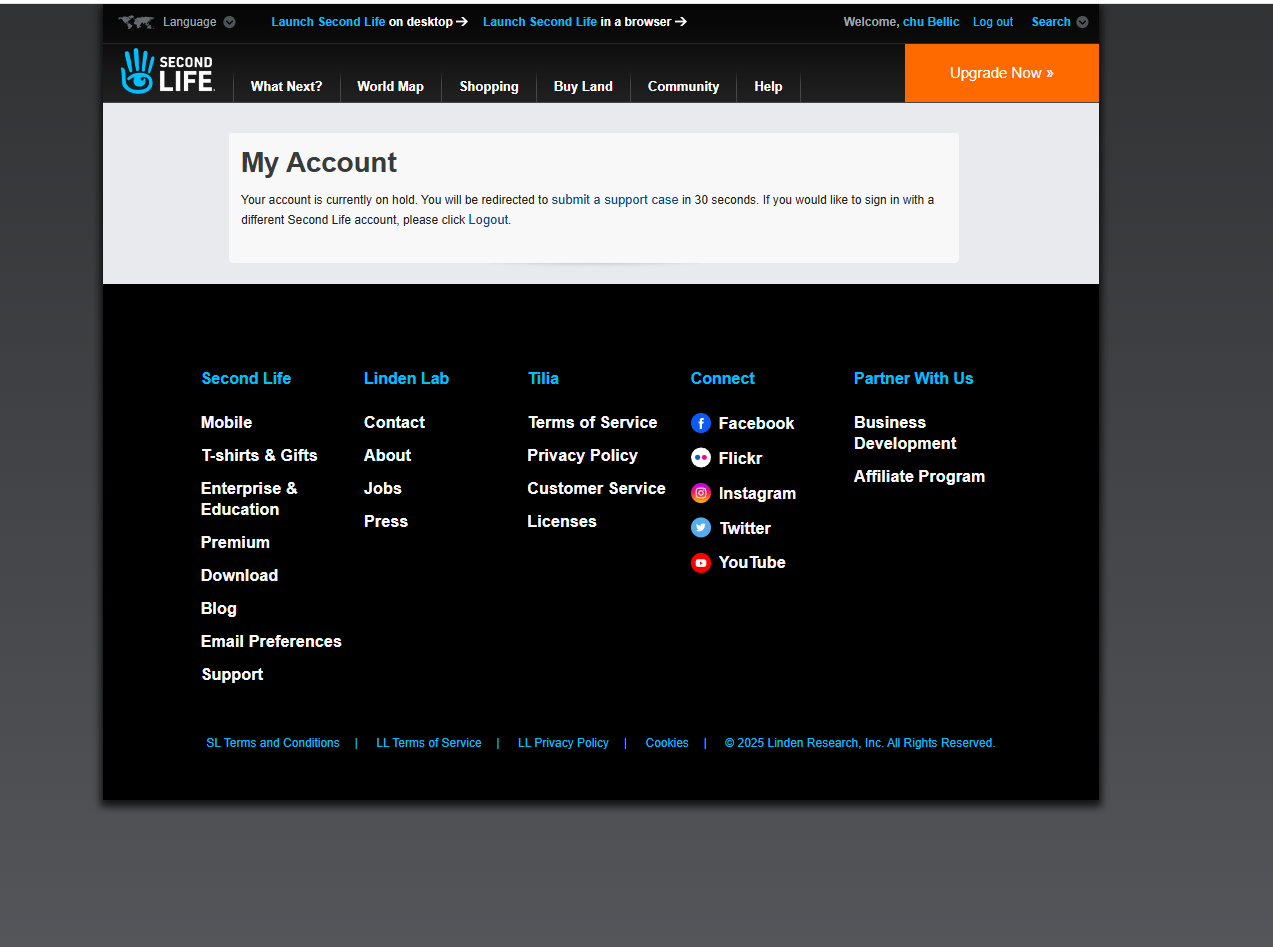
Task: Follow the submit a support case link
Action: [615, 200]
